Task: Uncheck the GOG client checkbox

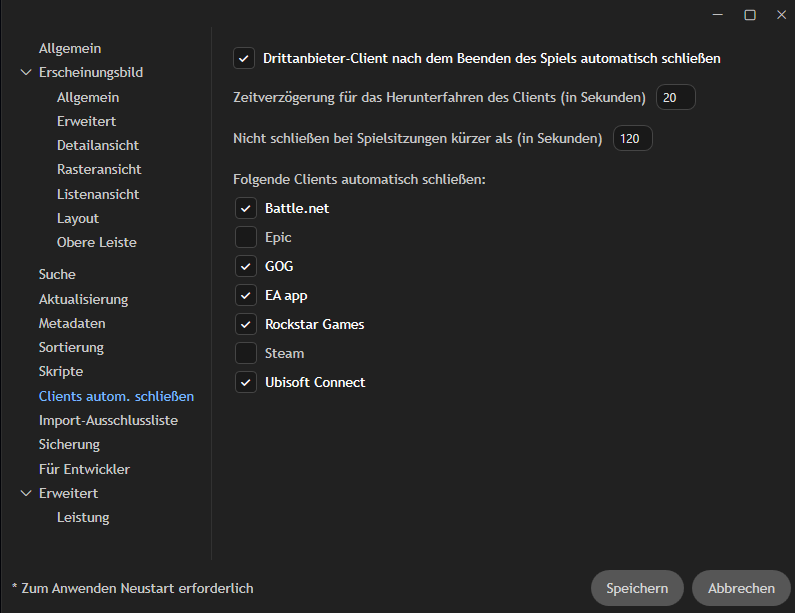Action: (245, 267)
